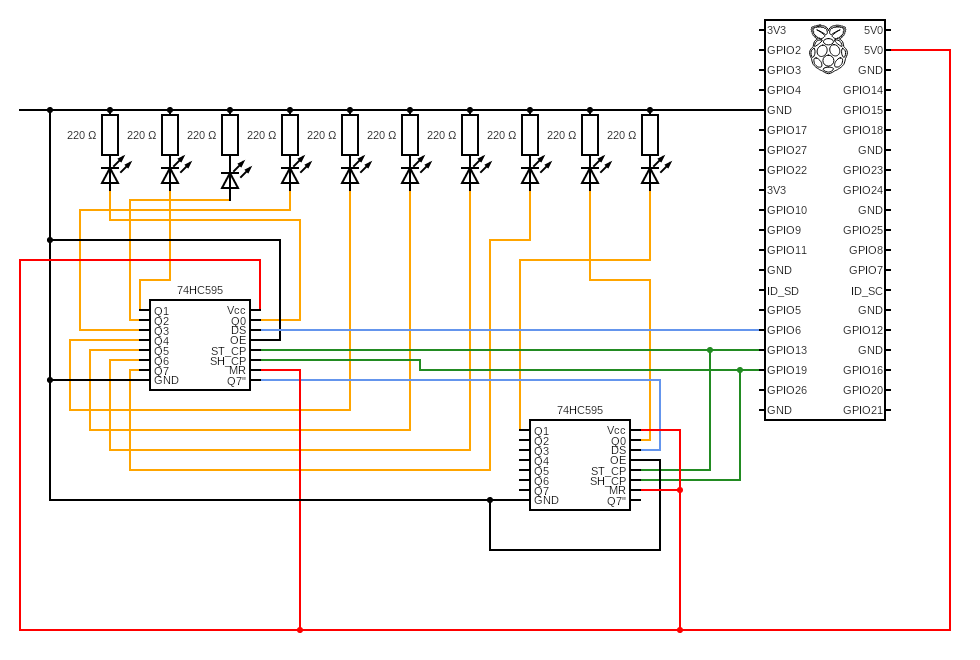Click the right 74HC595's SH_CP pin label

click(608, 481)
